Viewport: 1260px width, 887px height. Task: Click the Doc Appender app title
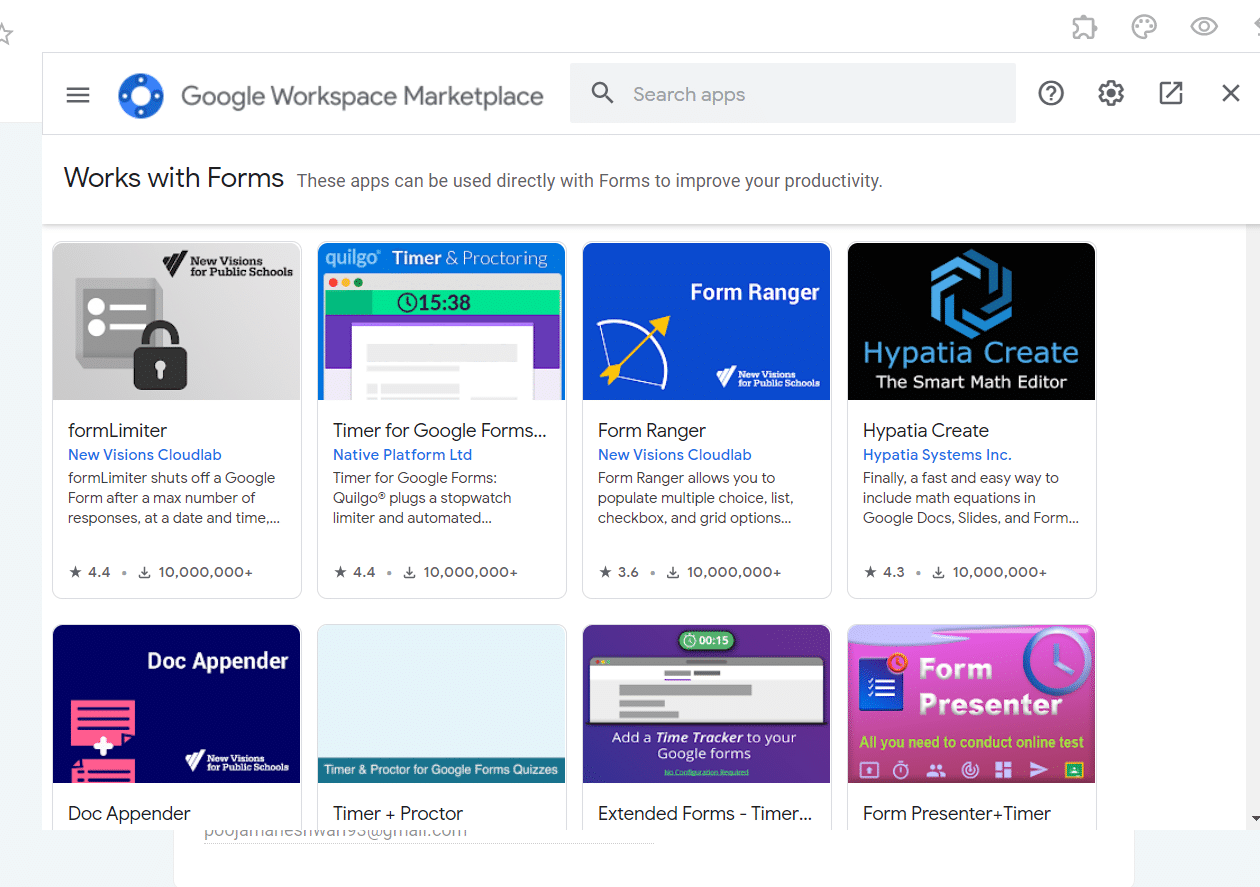[129, 814]
